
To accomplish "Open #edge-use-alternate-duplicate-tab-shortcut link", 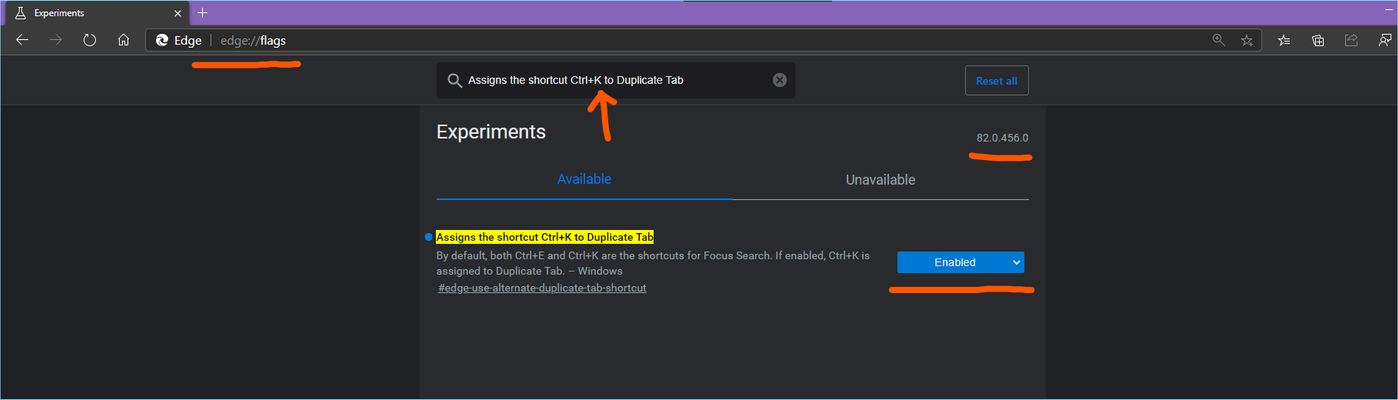I will pyautogui.click(x=542, y=288).
